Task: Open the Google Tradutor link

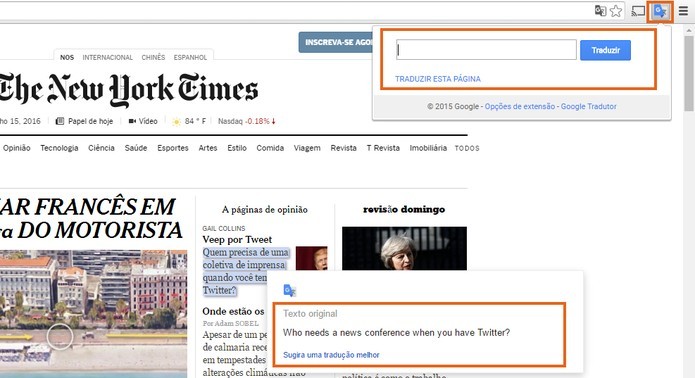Action: click(588, 106)
